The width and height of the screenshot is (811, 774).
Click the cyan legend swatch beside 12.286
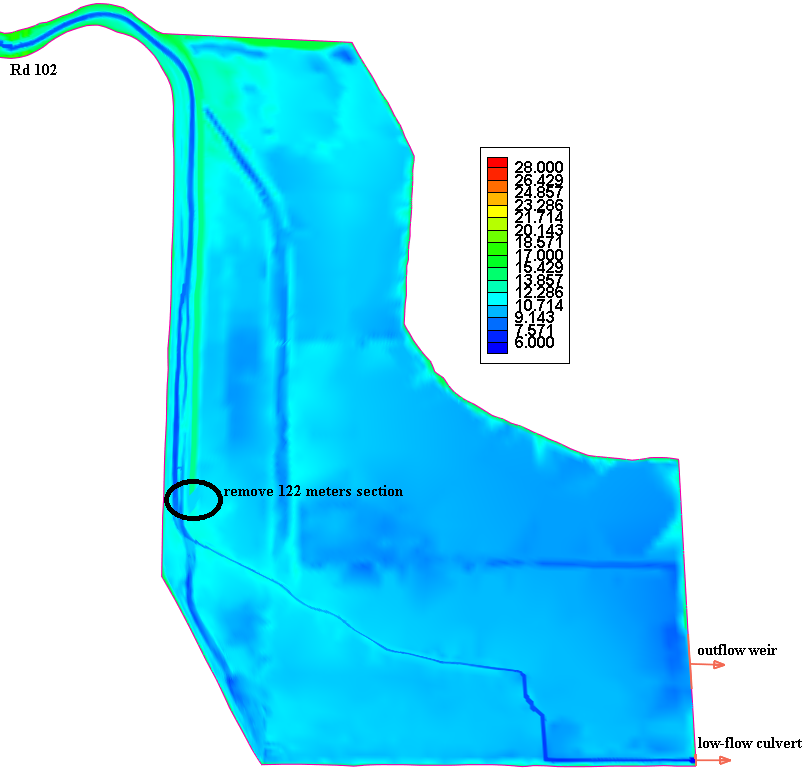[497, 297]
